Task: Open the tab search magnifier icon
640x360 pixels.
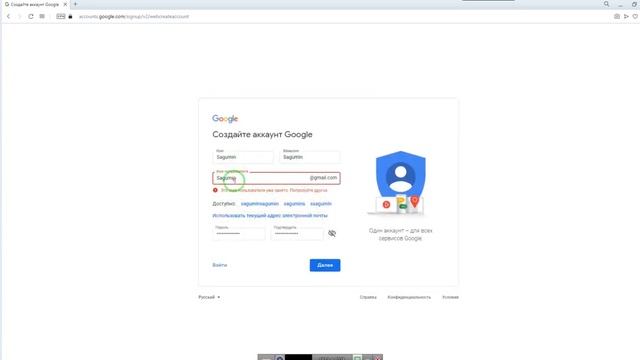Action: coord(607,4)
